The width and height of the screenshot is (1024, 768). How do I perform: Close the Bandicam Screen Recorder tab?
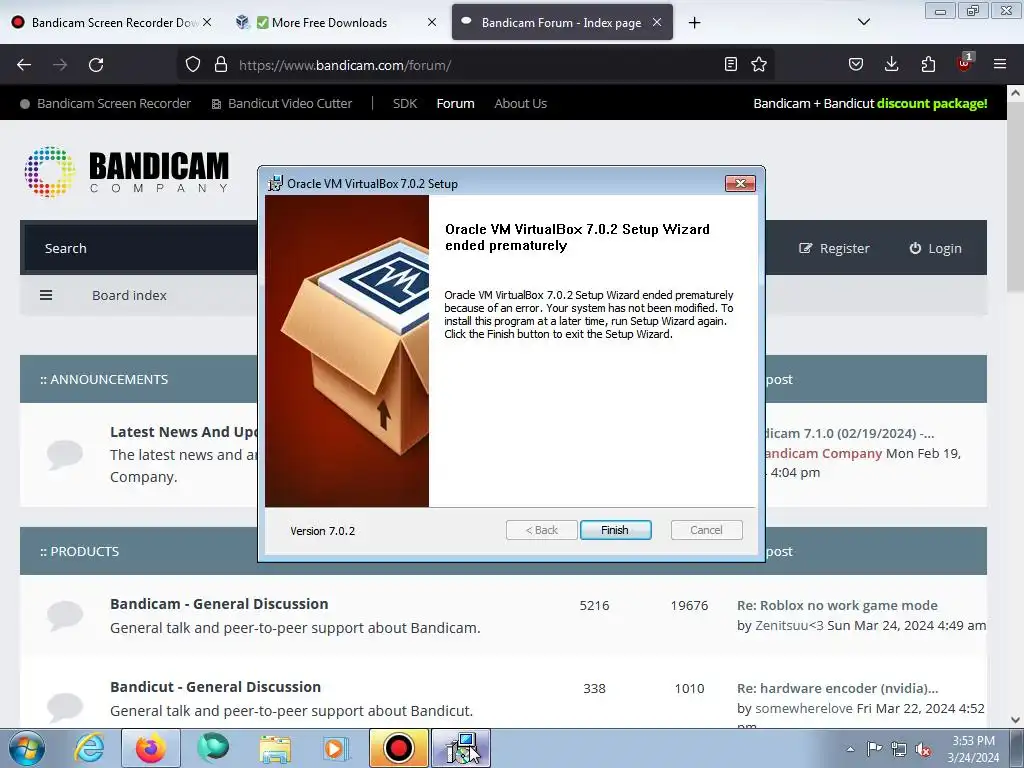[207, 22]
